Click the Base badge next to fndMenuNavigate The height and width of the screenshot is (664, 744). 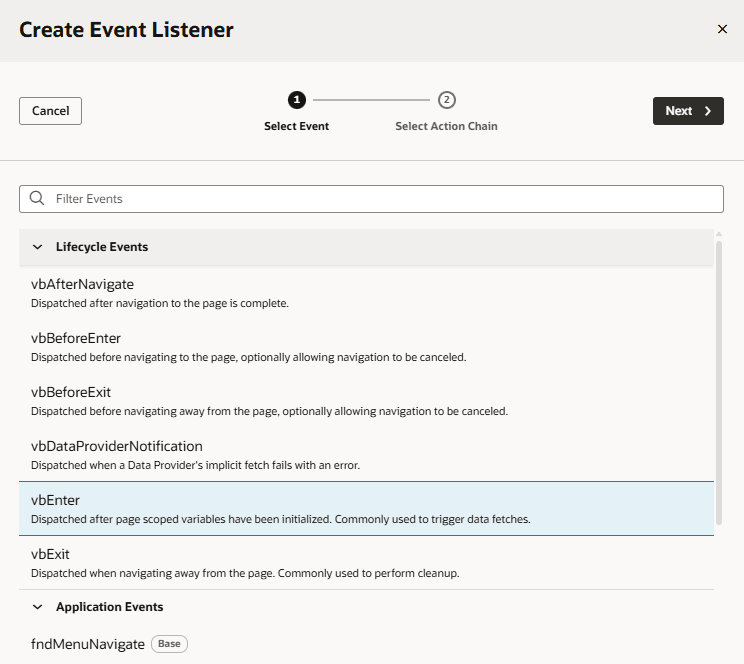pyautogui.click(x=169, y=644)
